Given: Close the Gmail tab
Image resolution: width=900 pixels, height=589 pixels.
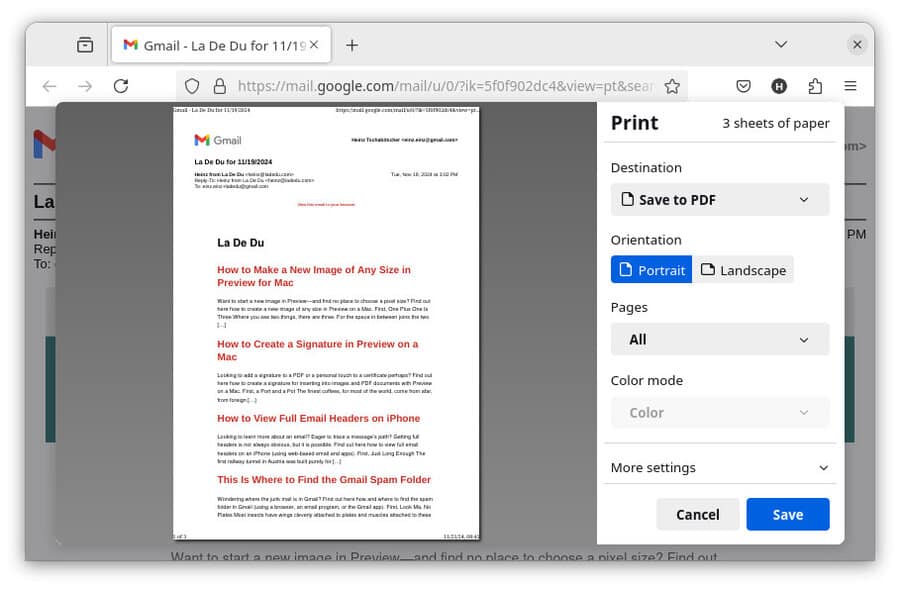Looking at the screenshot, I should (314, 45).
